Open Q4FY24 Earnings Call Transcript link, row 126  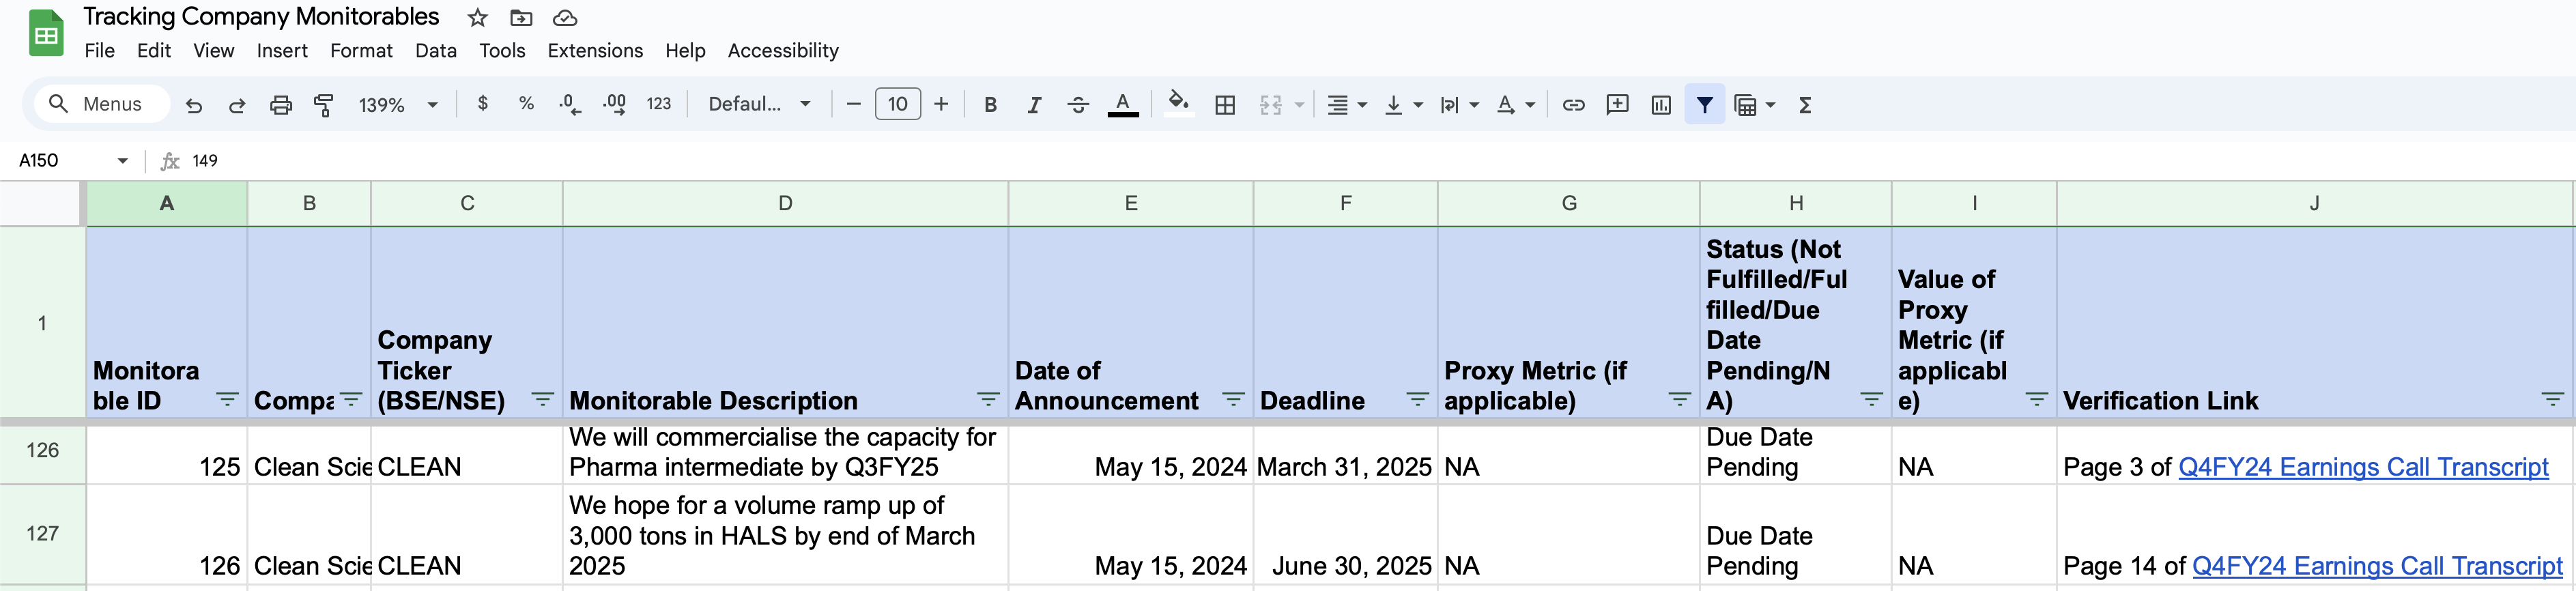pos(2363,467)
